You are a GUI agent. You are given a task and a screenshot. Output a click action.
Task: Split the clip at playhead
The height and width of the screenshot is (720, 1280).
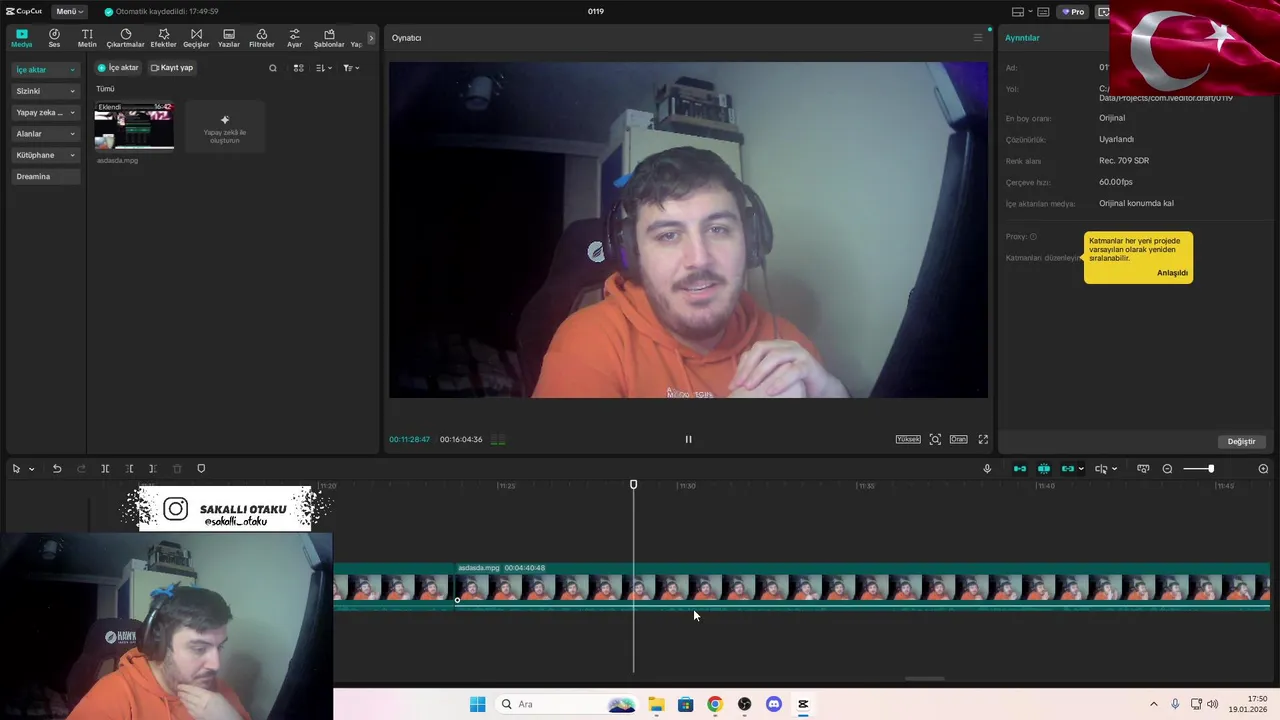(x=105, y=469)
